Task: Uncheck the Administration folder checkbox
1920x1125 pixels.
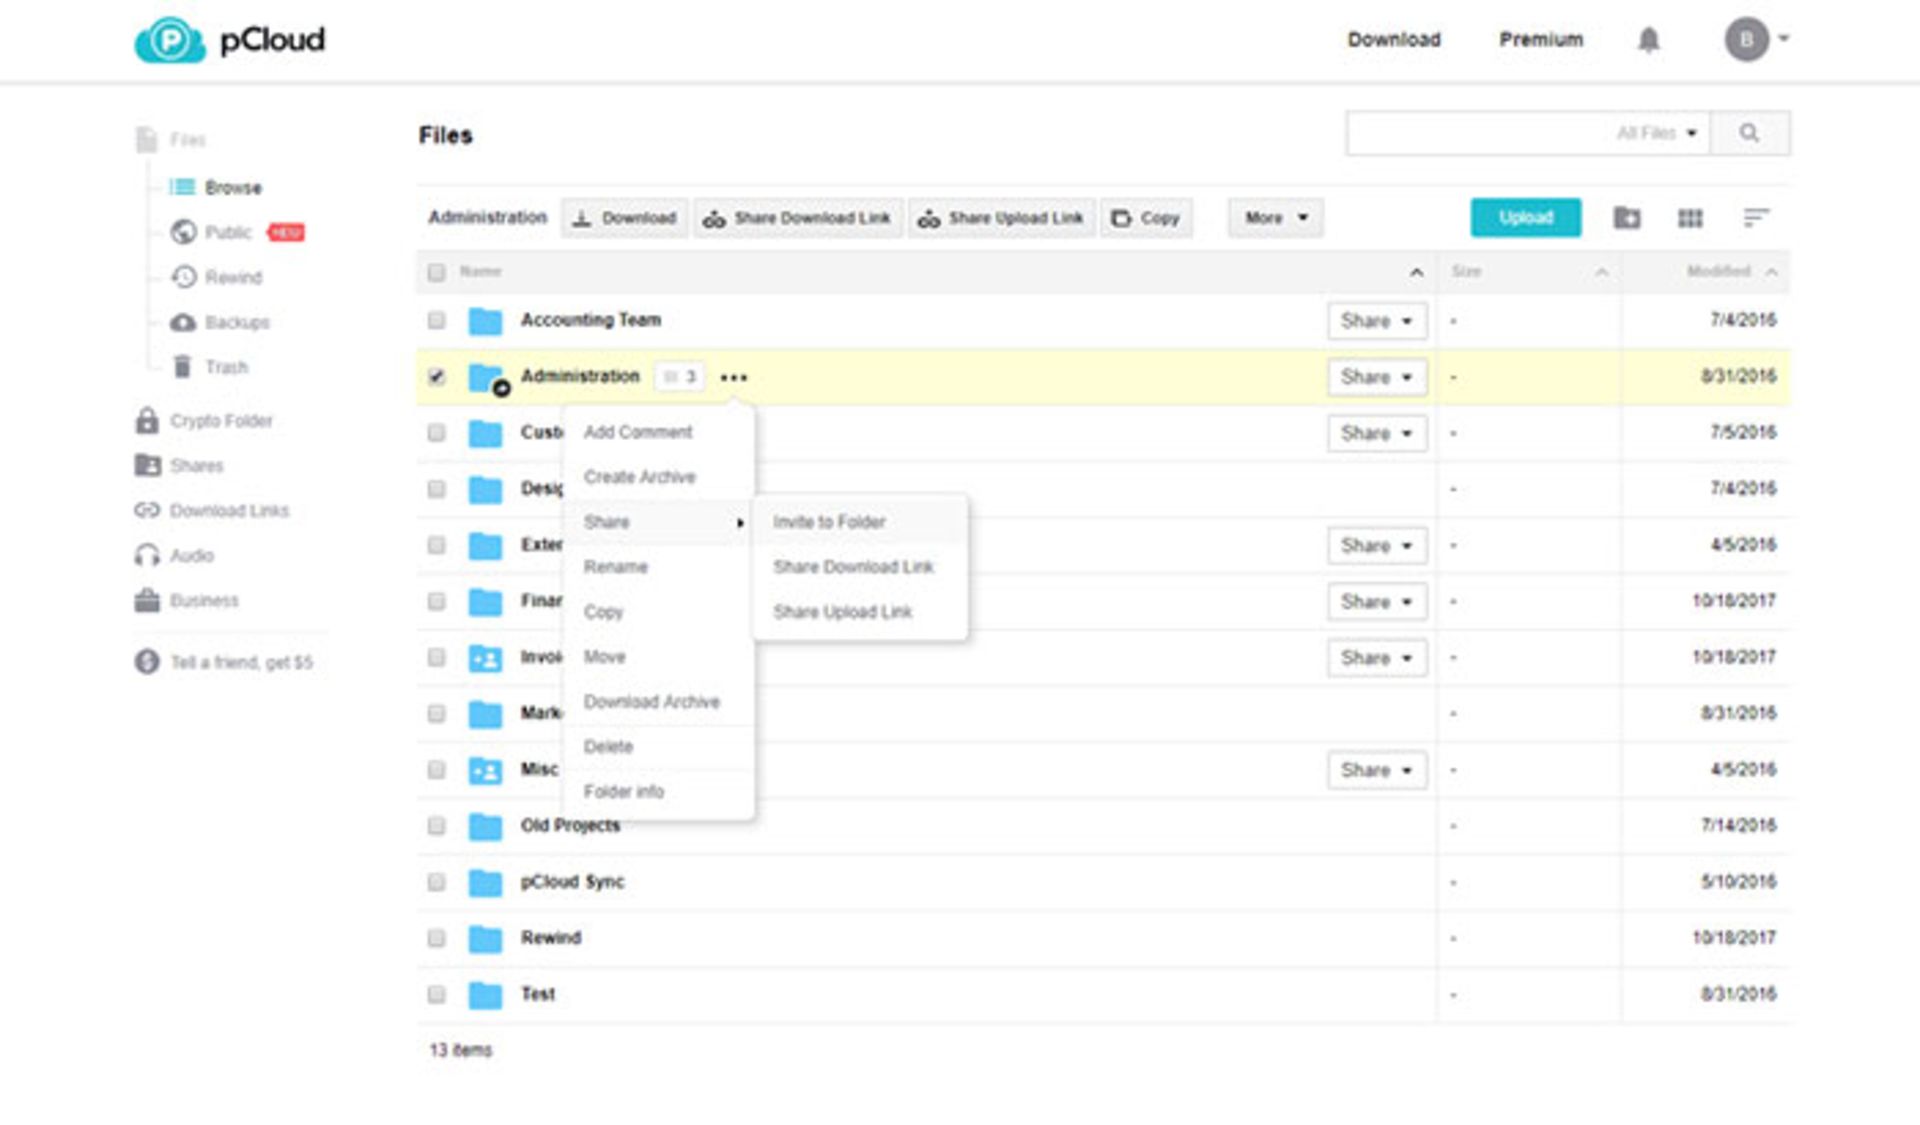Action: pyautogui.click(x=436, y=377)
